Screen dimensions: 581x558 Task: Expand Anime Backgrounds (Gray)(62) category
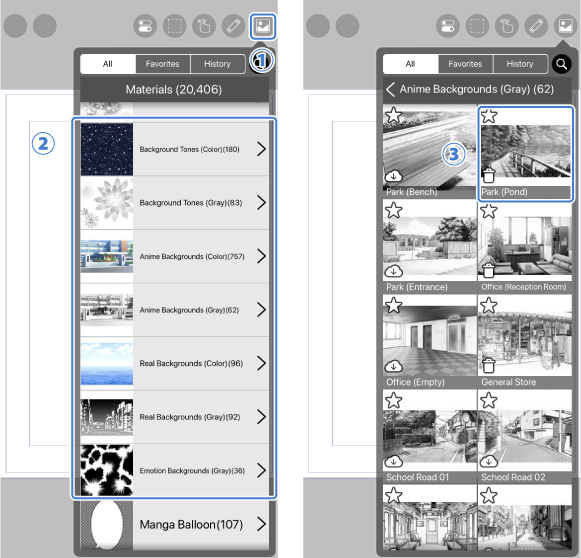click(x=175, y=310)
